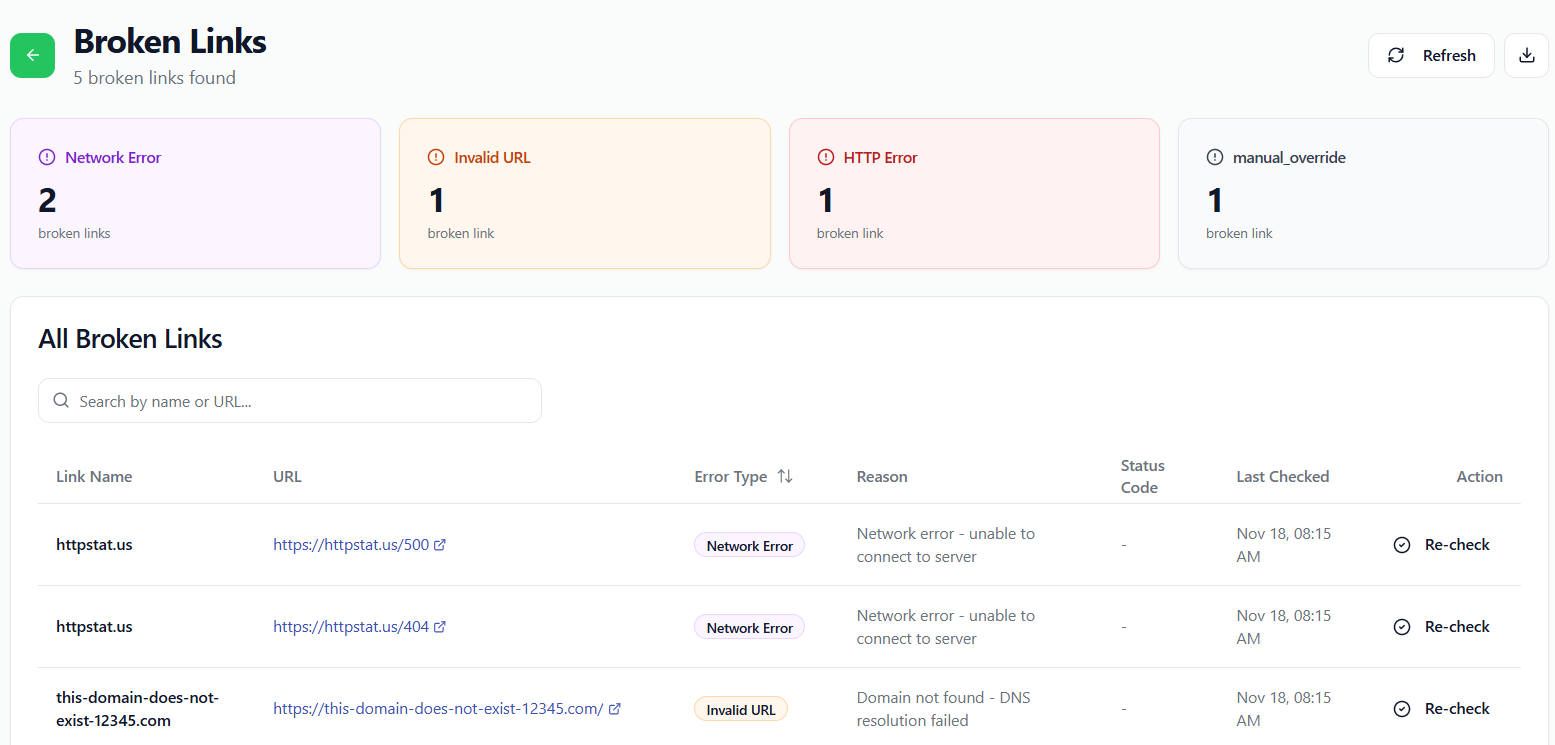Toggle sorting on the Error Type column
1555x745 pixels.
tap(786, 477)
